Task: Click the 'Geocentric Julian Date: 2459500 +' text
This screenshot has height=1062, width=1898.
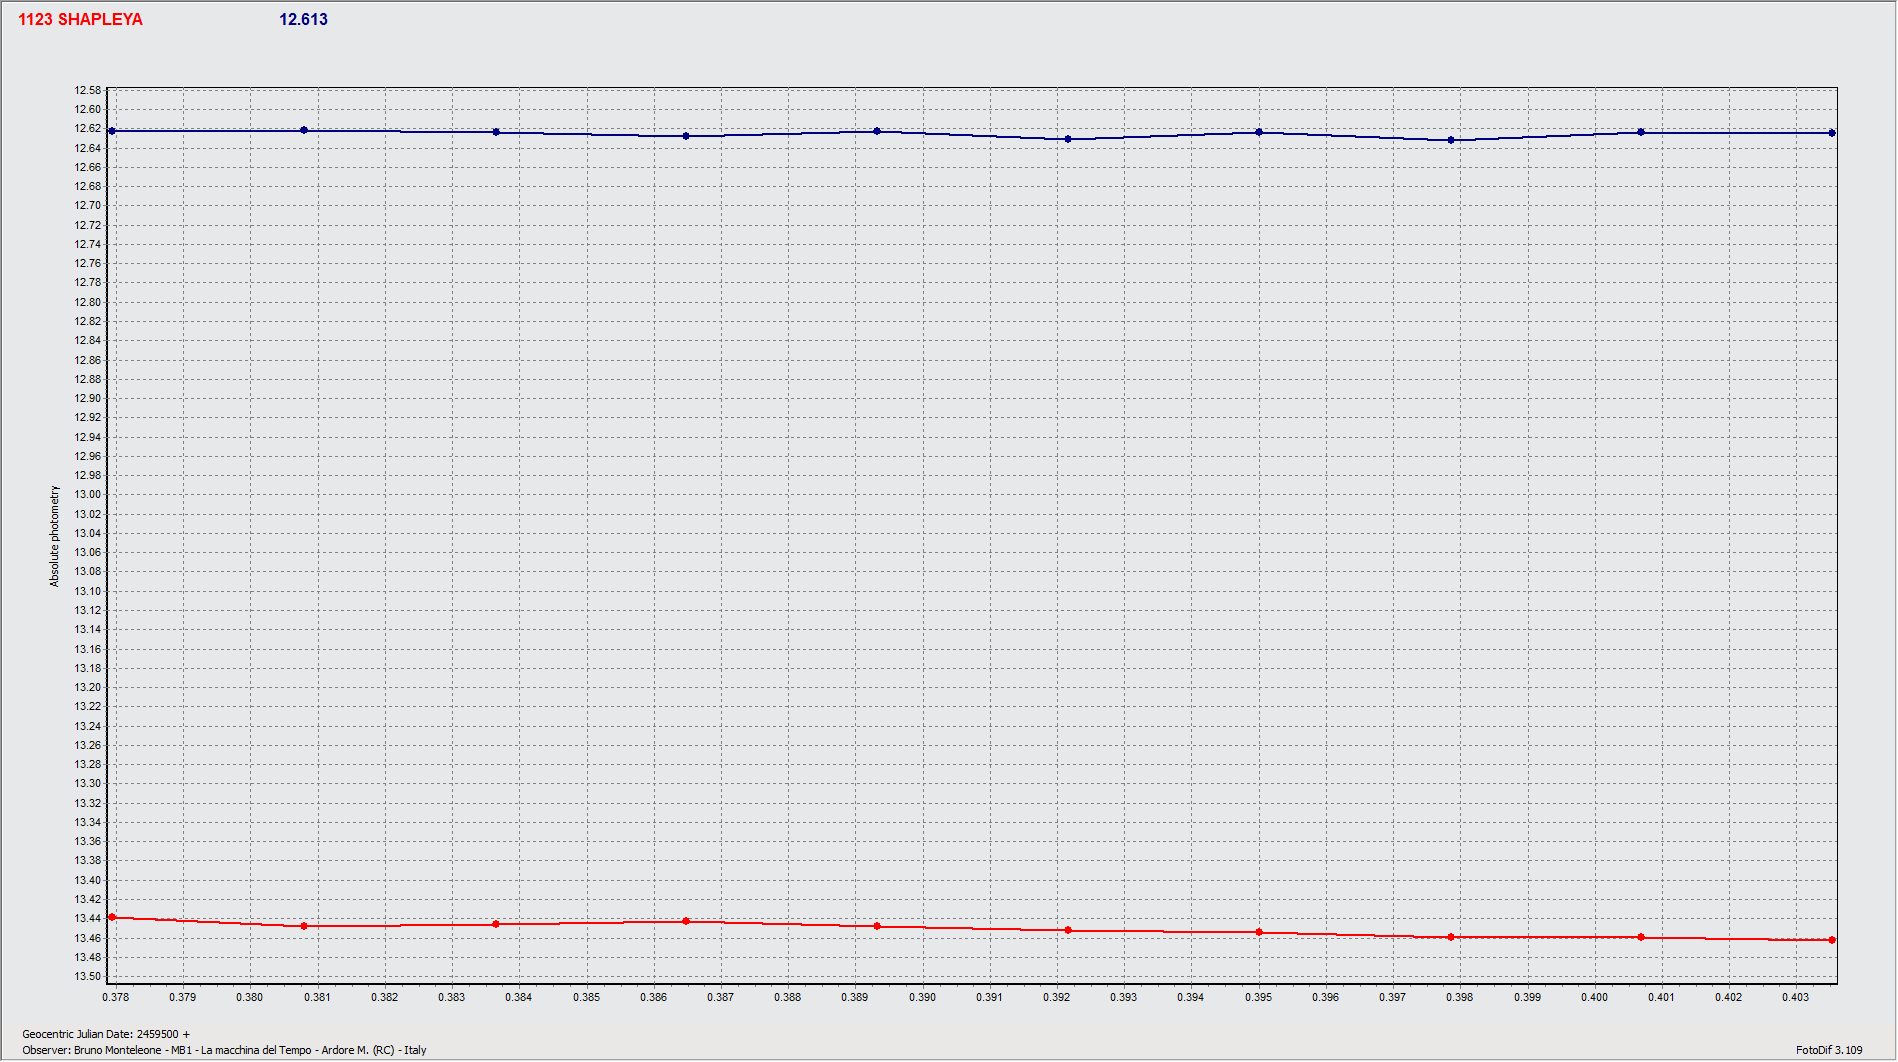Action: (x=106, y=1034)
